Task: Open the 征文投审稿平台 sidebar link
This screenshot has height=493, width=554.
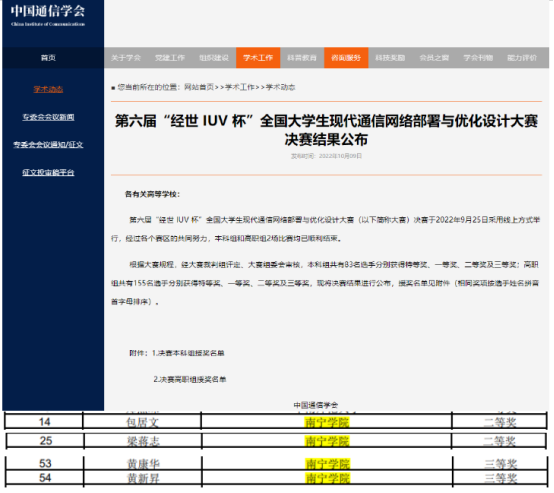Action: point(48,172)
